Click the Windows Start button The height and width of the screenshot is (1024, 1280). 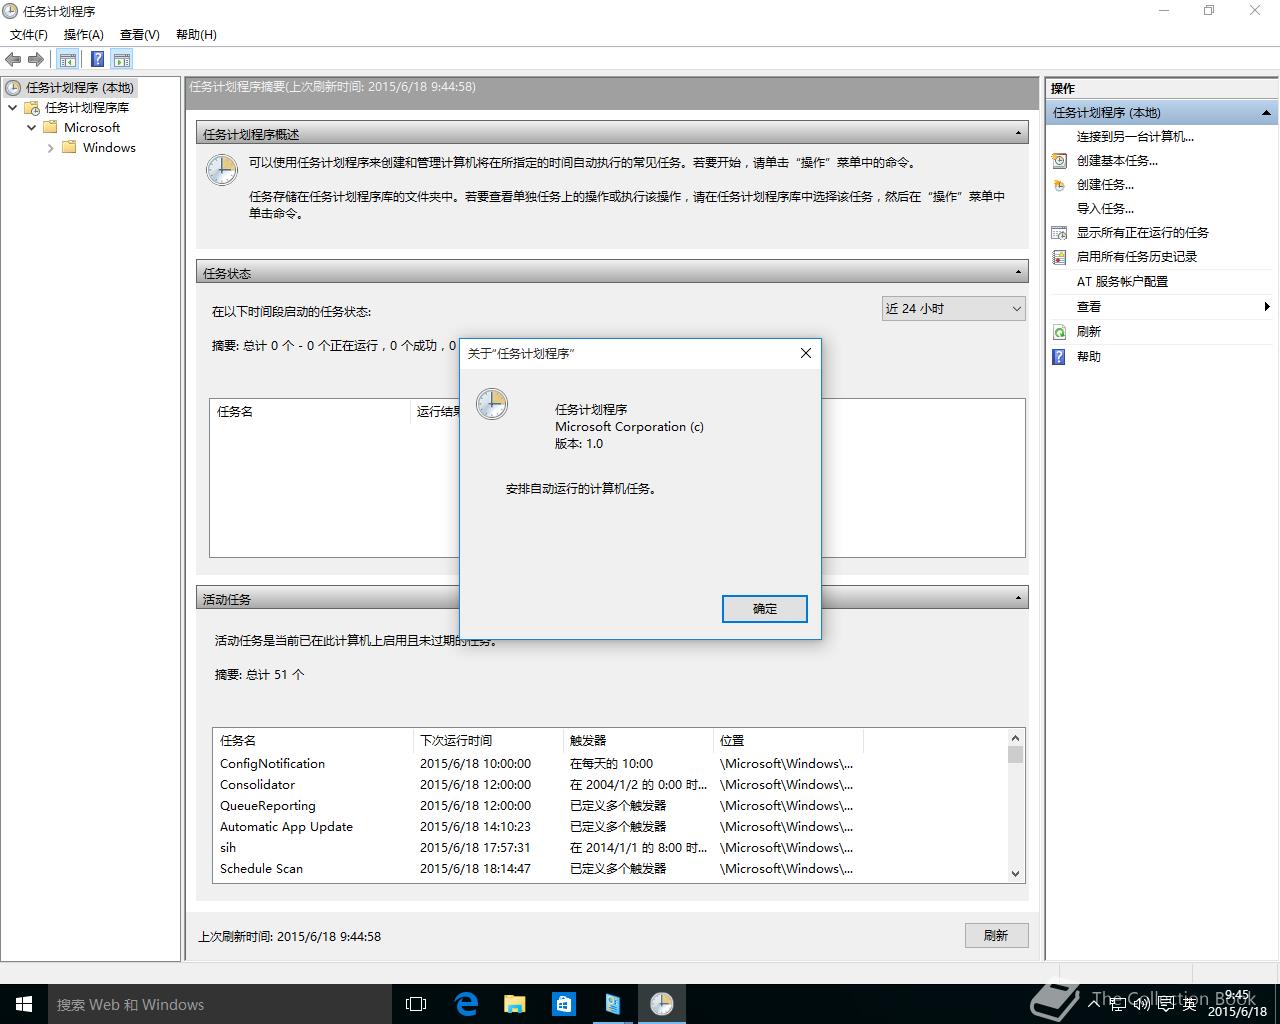[24, 1004]
